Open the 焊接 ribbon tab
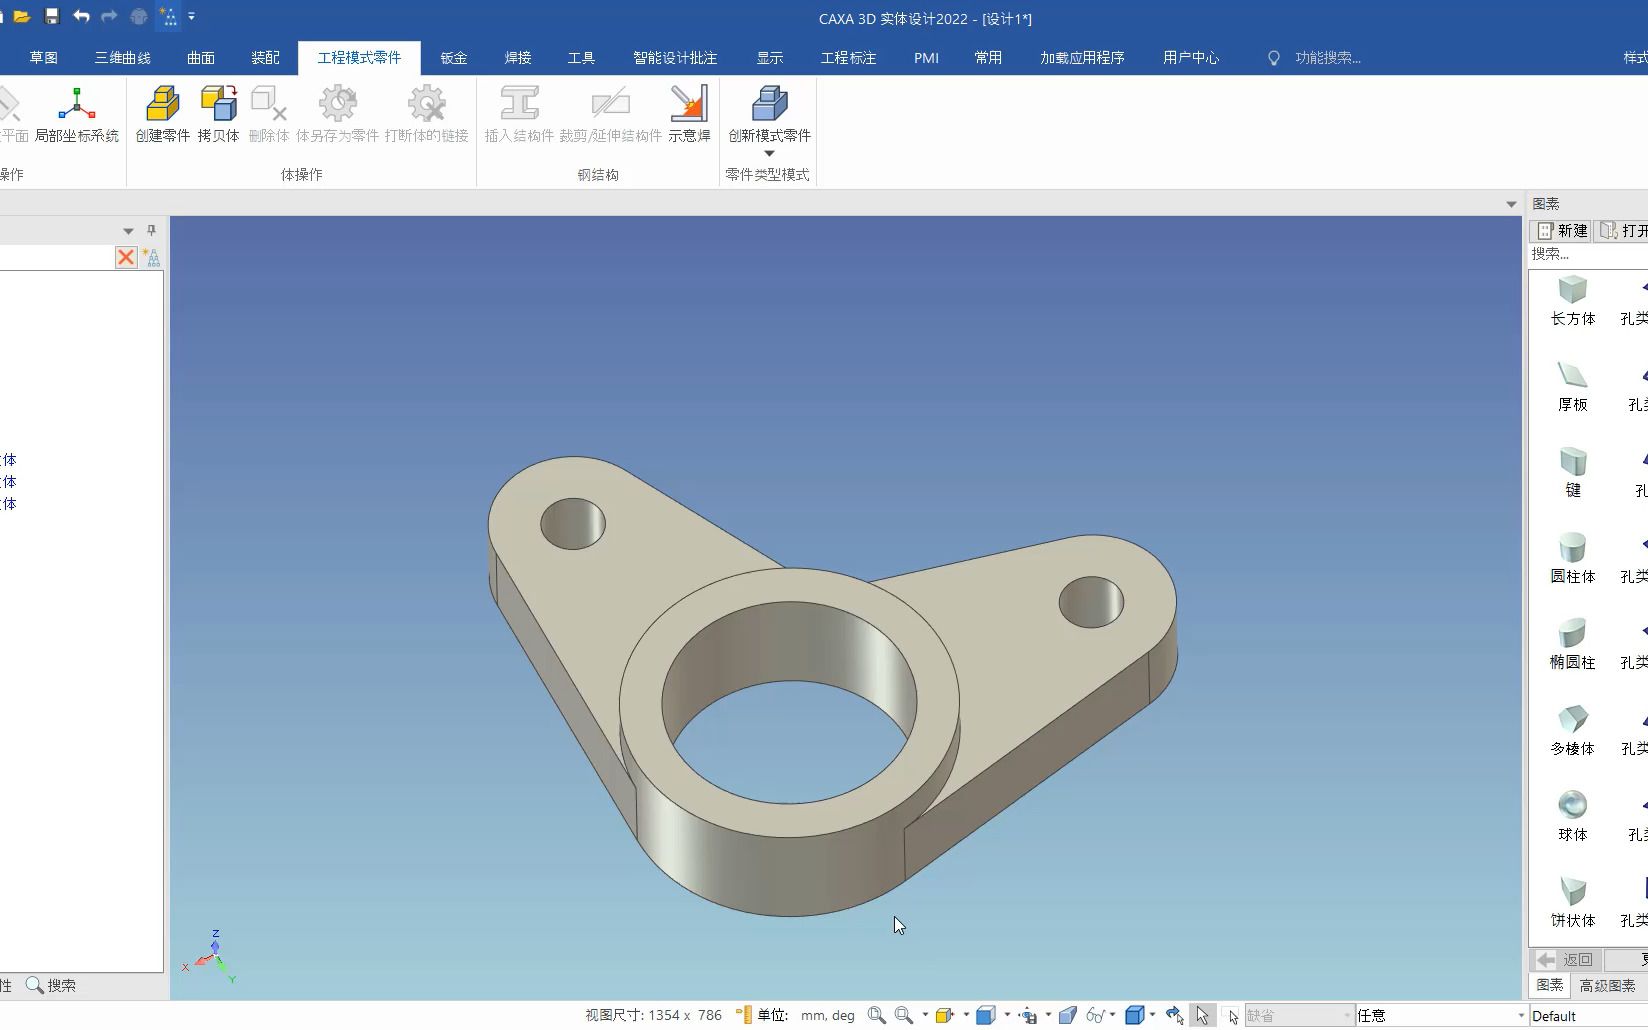Viewport: 1648px width, 1030px height. click(x=518, y=58)
